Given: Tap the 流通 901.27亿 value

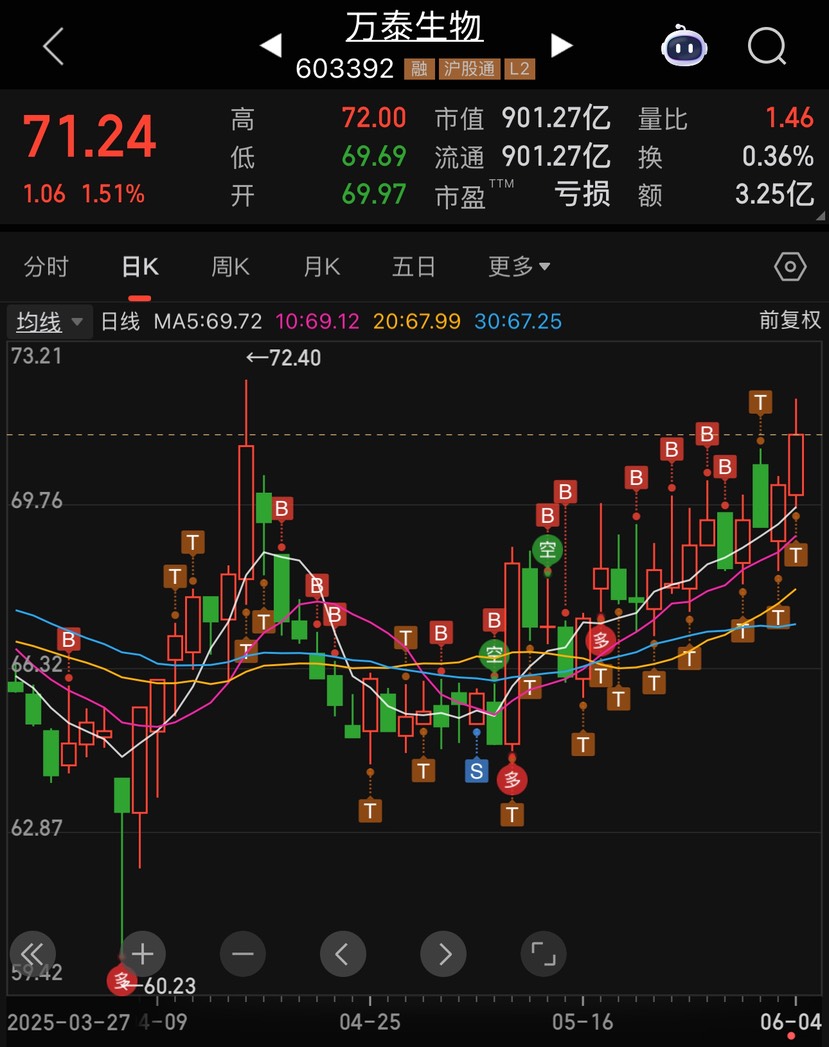Looking at the screenshot, I should 556,156.
